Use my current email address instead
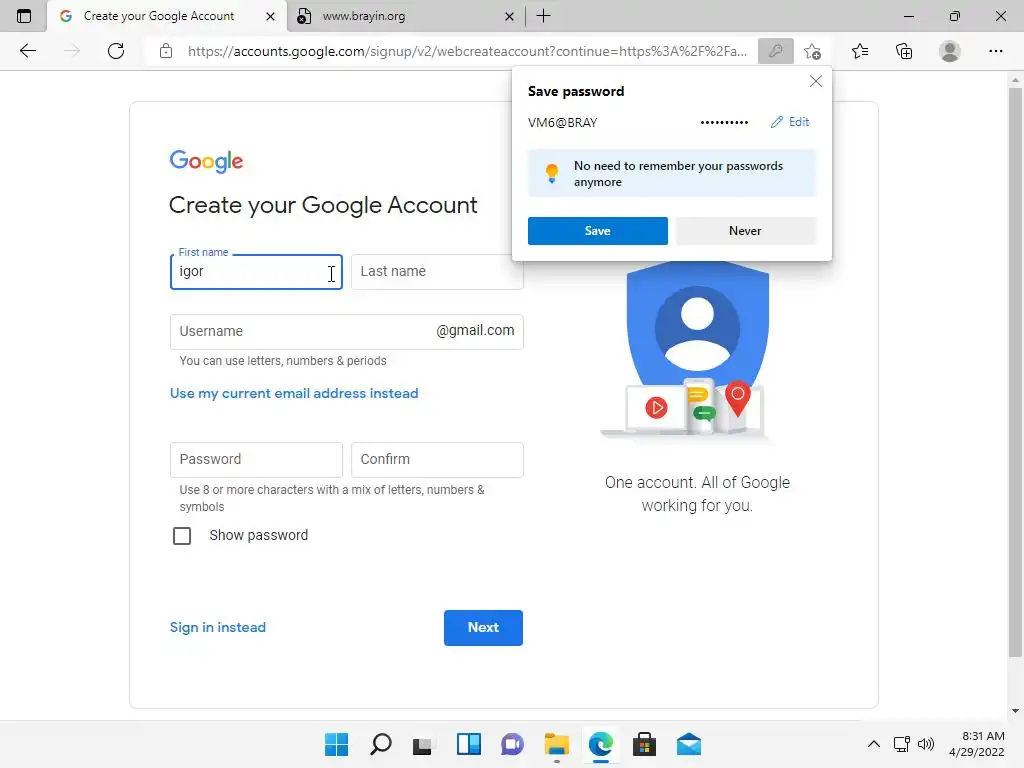This screenshot has width=1024, height=768. pyautogui.click(x=294, y=393)
